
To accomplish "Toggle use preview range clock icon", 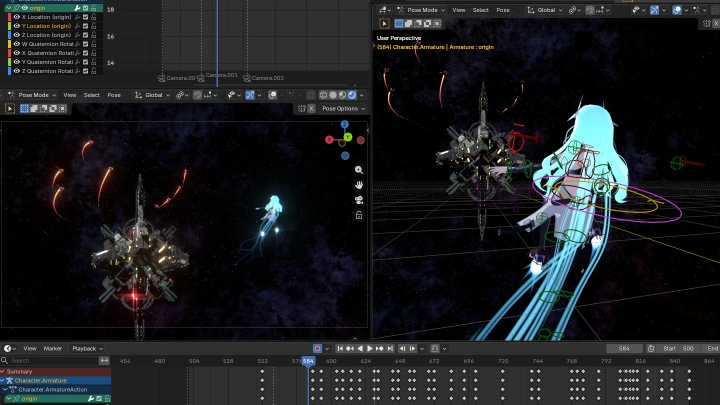I will 651,349.
